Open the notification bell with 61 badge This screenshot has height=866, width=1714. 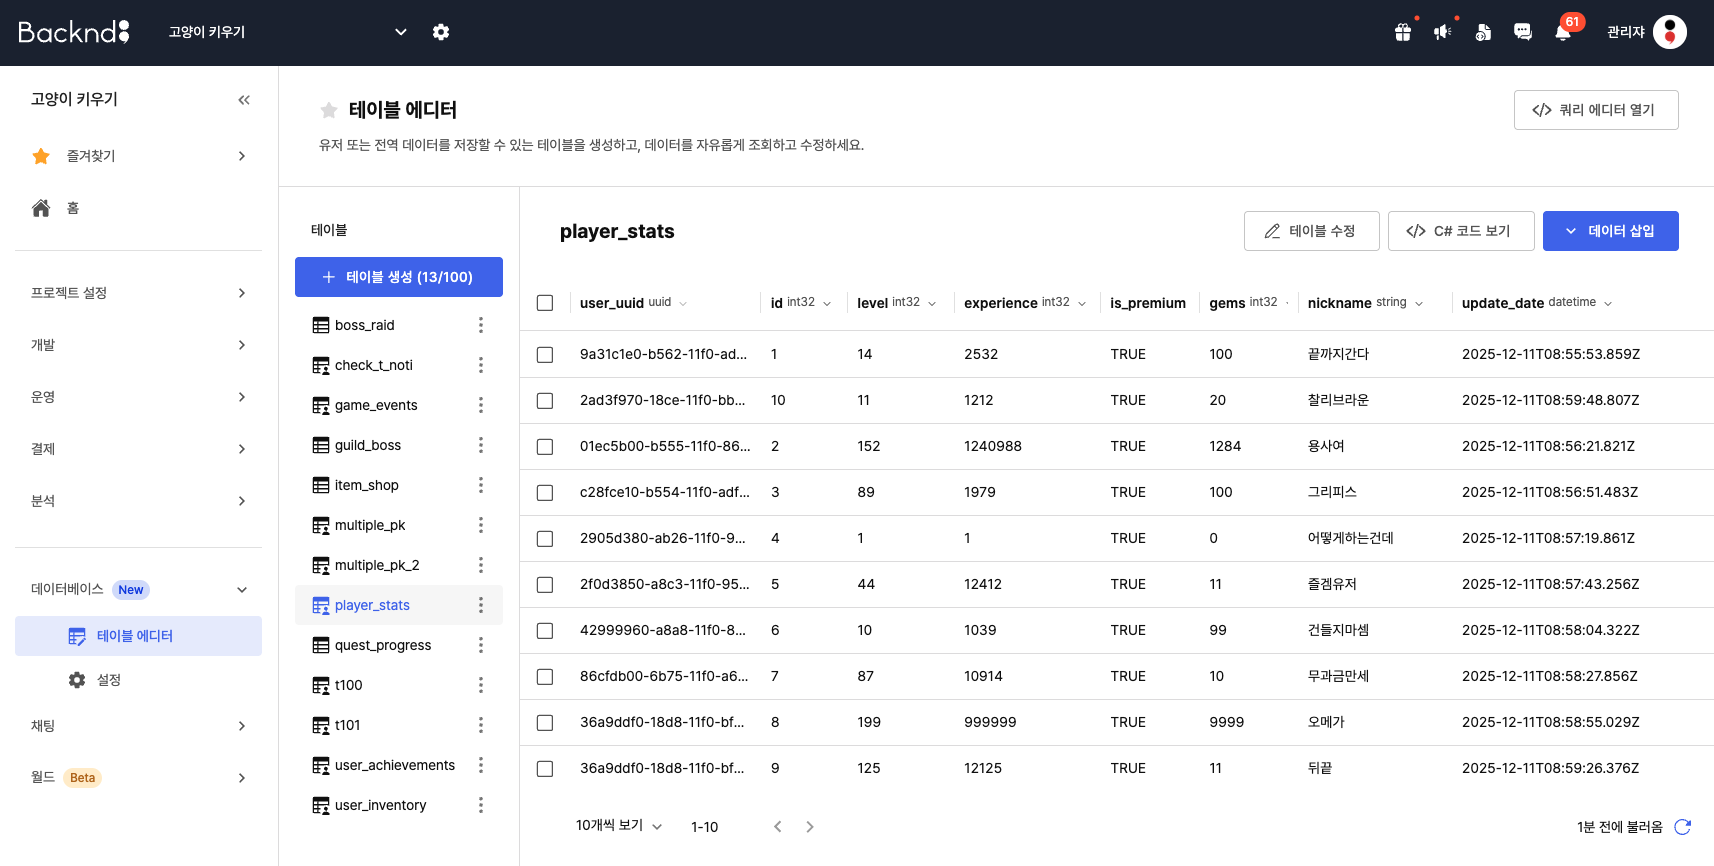1563,32
